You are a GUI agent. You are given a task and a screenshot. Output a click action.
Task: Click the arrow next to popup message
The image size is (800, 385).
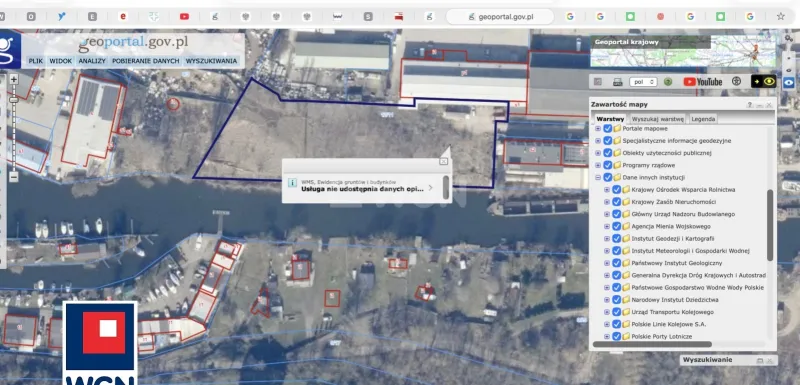click(431, 188)
